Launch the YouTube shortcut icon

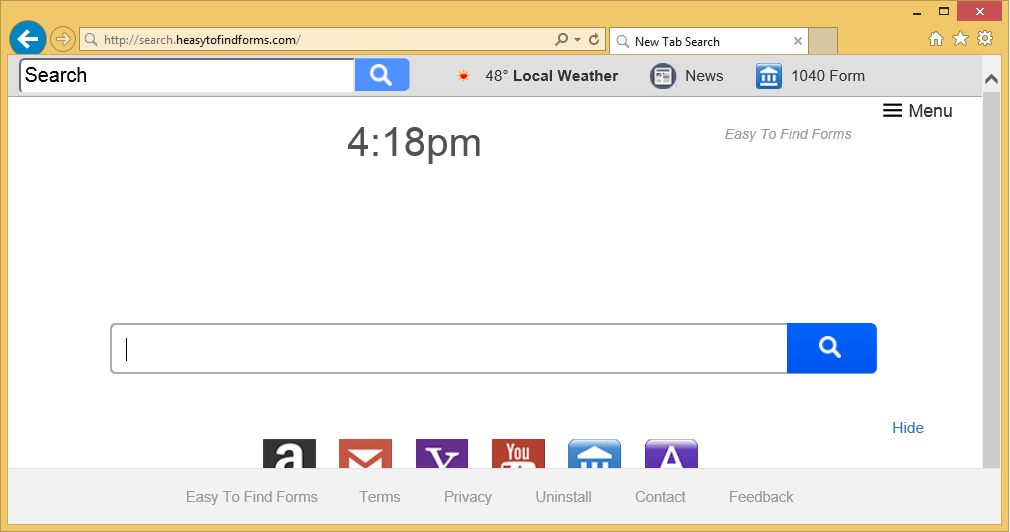[x=518, y=454]
